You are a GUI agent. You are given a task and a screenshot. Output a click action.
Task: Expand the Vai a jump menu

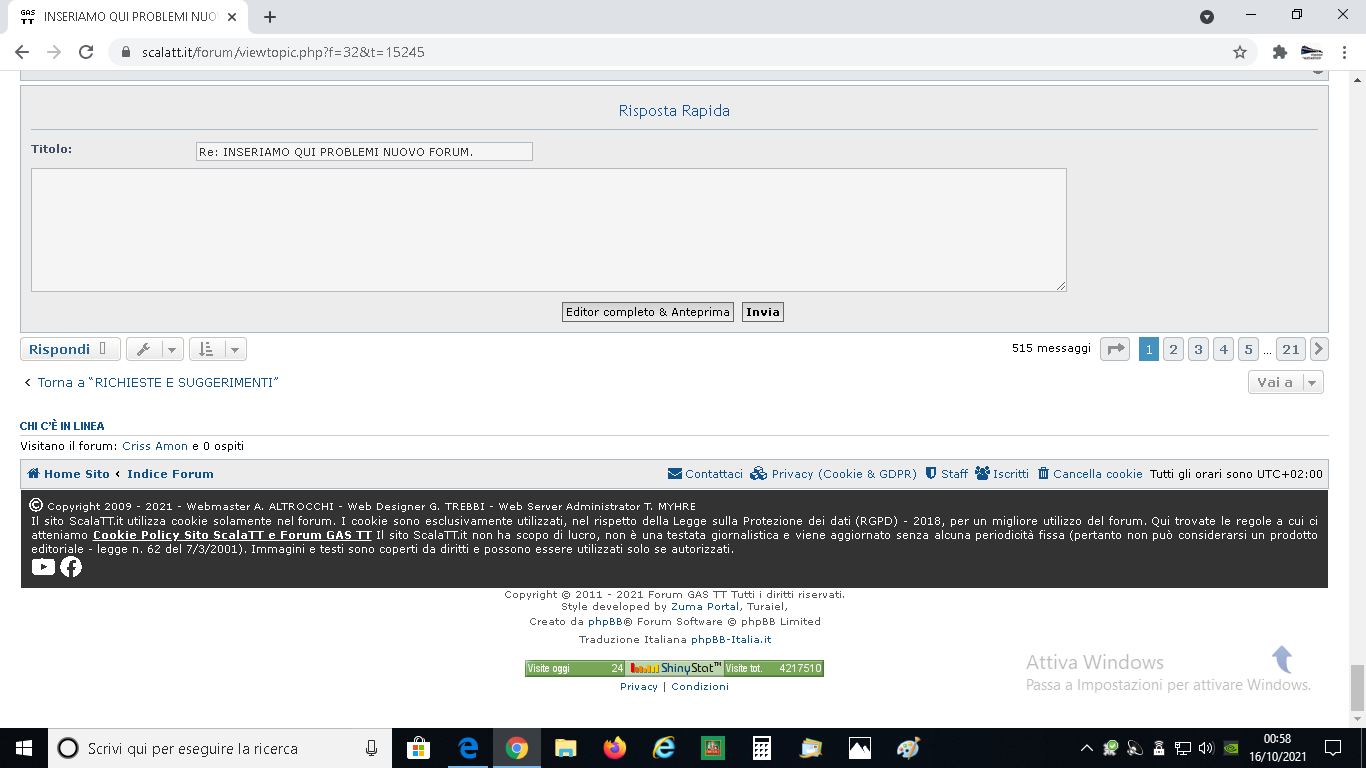point(1285,382)
